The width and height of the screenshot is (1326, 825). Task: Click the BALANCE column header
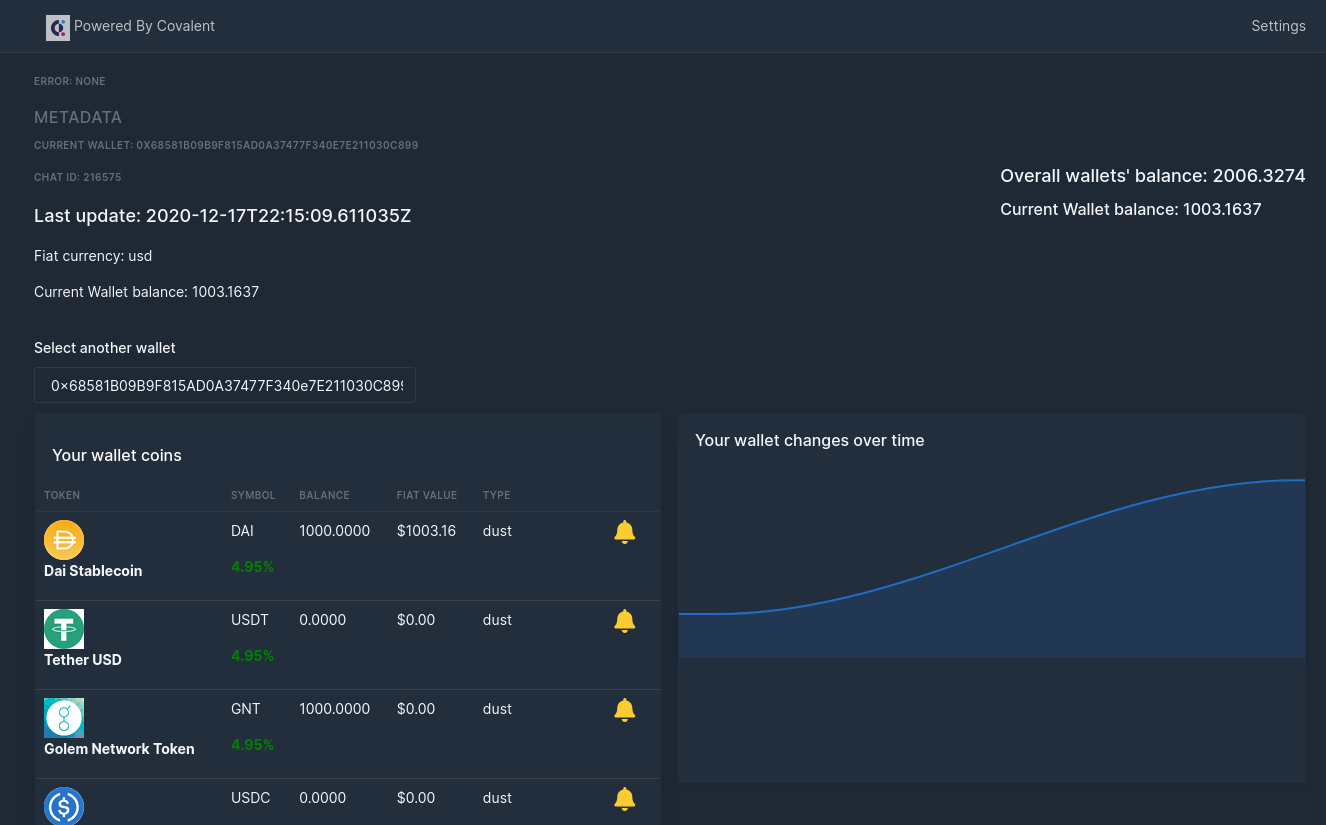click(x=324, y=495)
